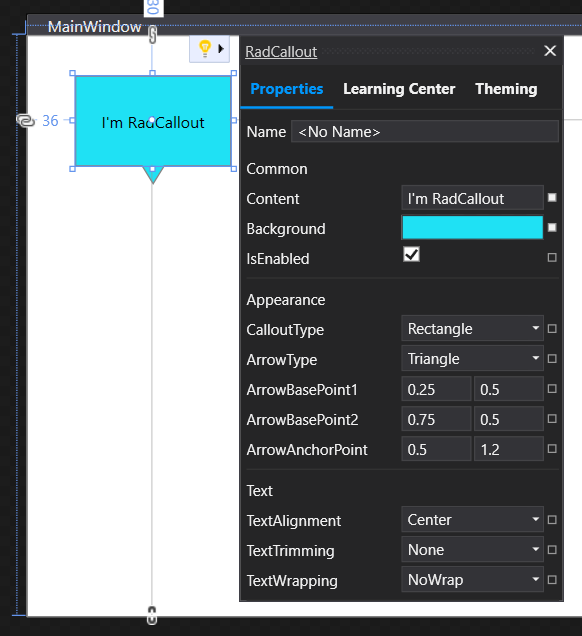Click the Content property marker square

[552, 198]
